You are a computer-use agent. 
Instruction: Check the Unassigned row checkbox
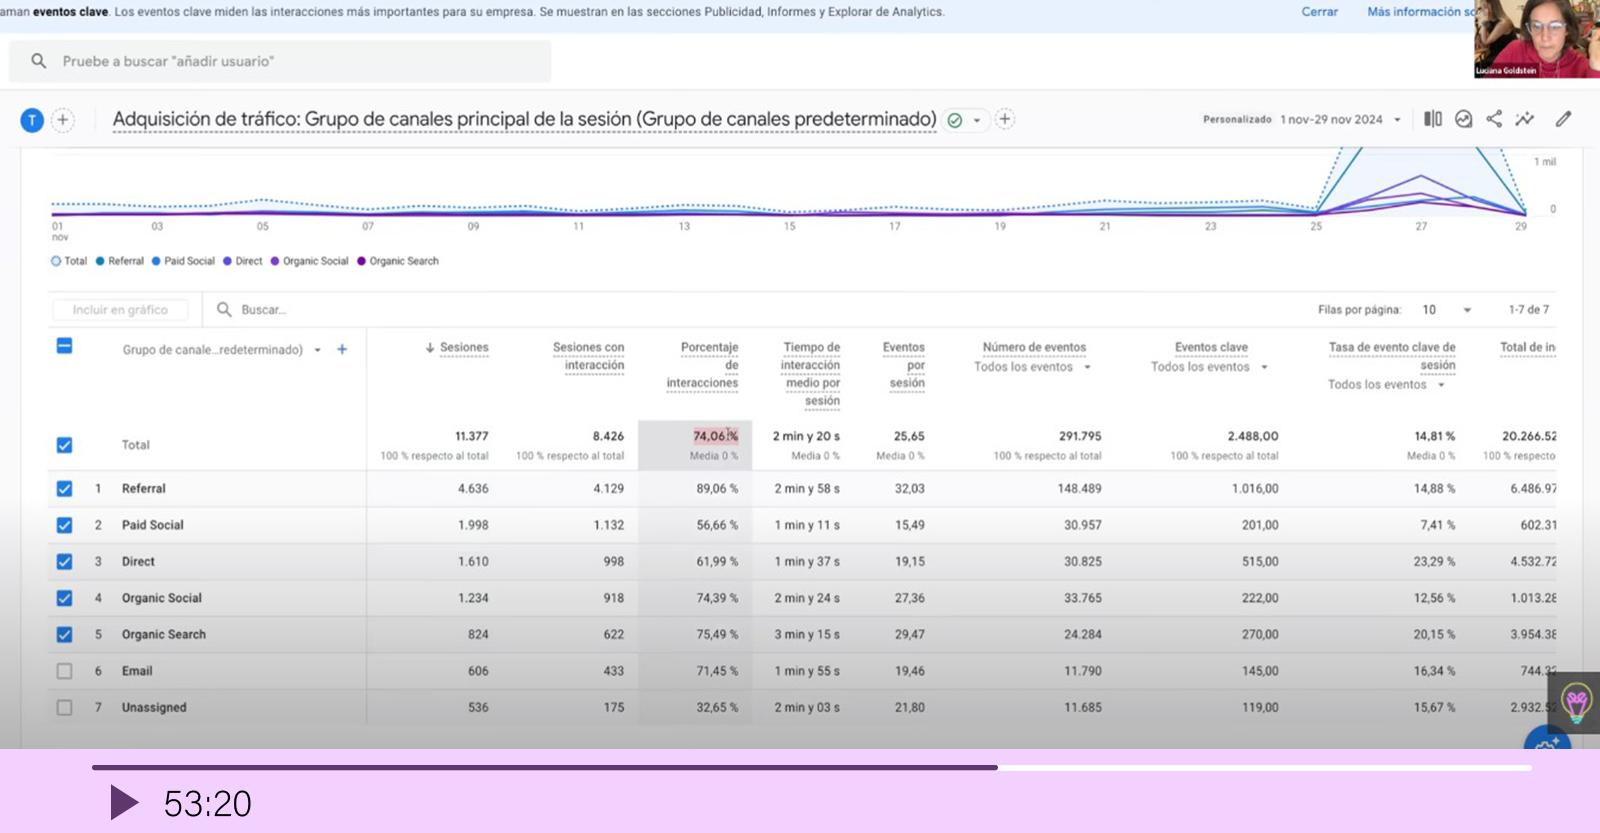64,708
